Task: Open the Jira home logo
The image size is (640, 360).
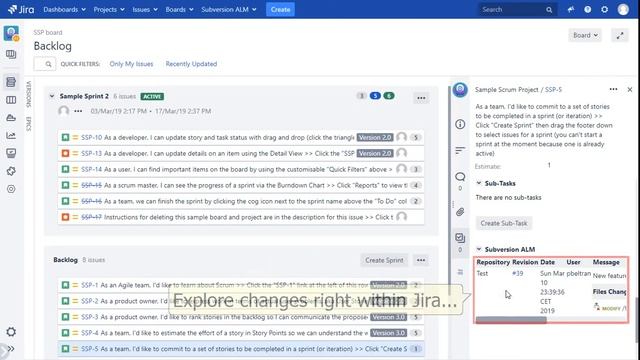Action: [x=21, y=9]
